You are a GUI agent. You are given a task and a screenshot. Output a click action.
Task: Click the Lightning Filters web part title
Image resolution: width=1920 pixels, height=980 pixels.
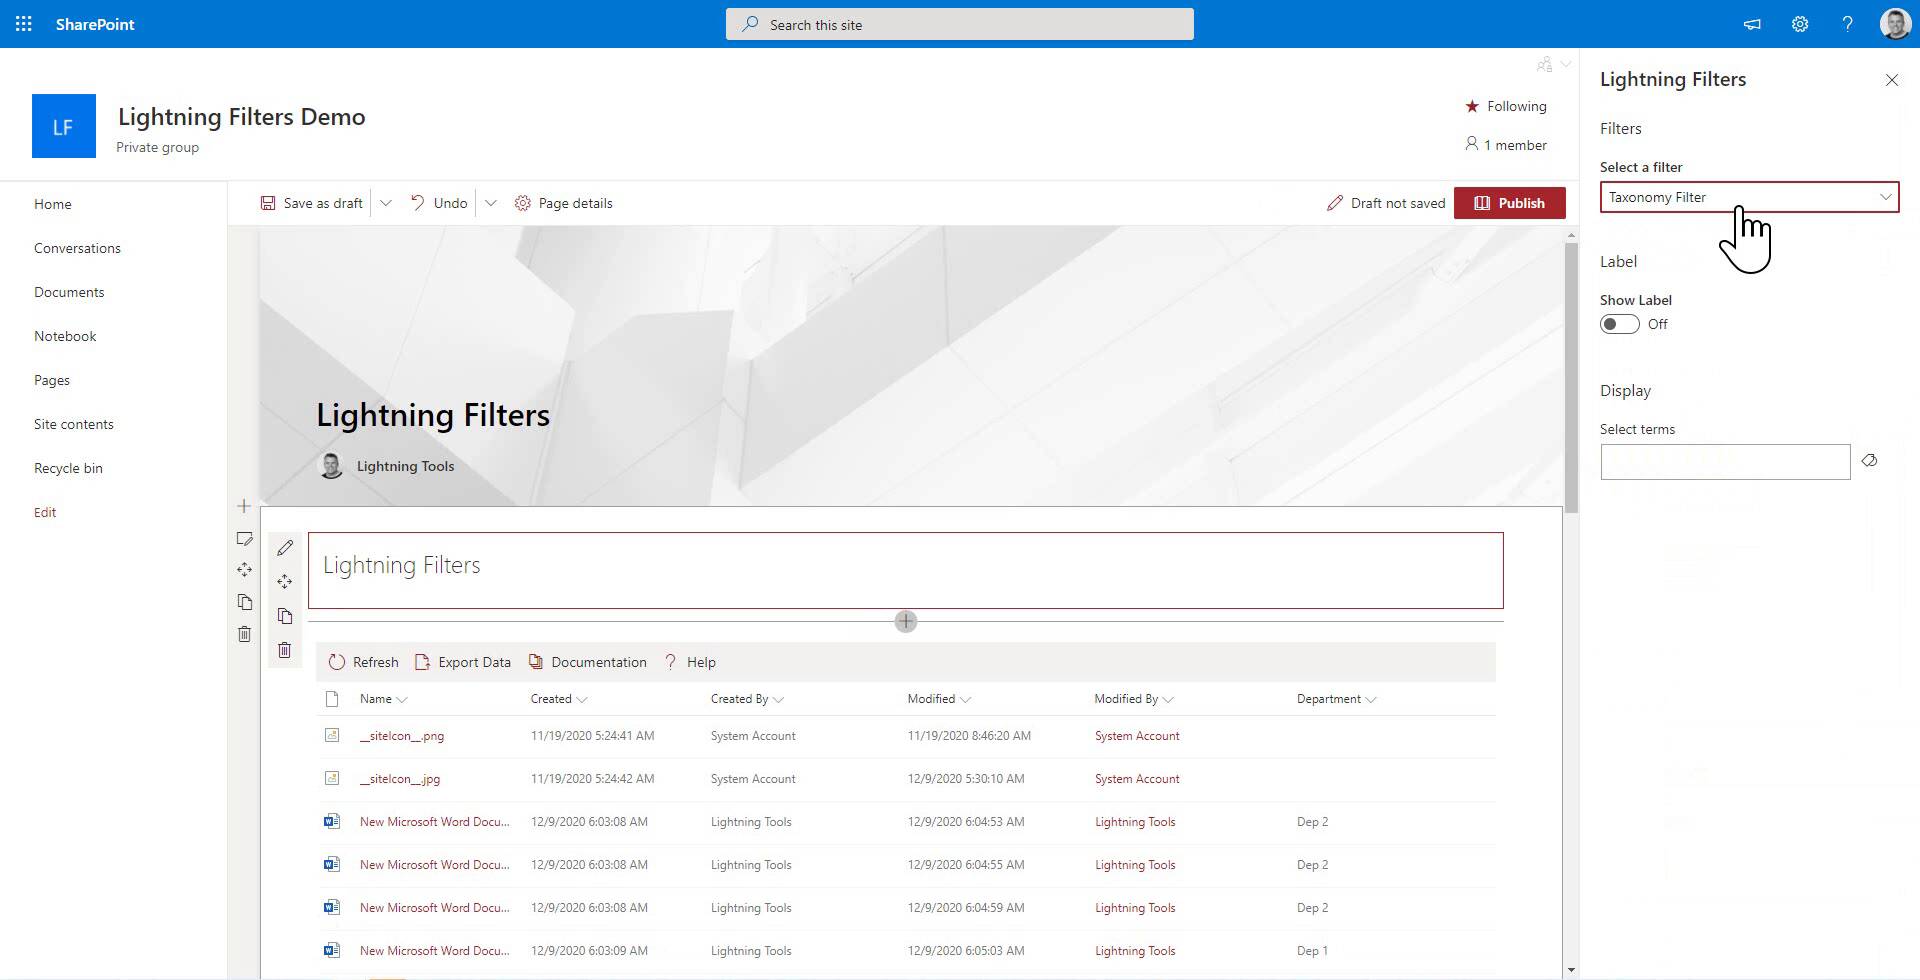click(x=402, y=565)
